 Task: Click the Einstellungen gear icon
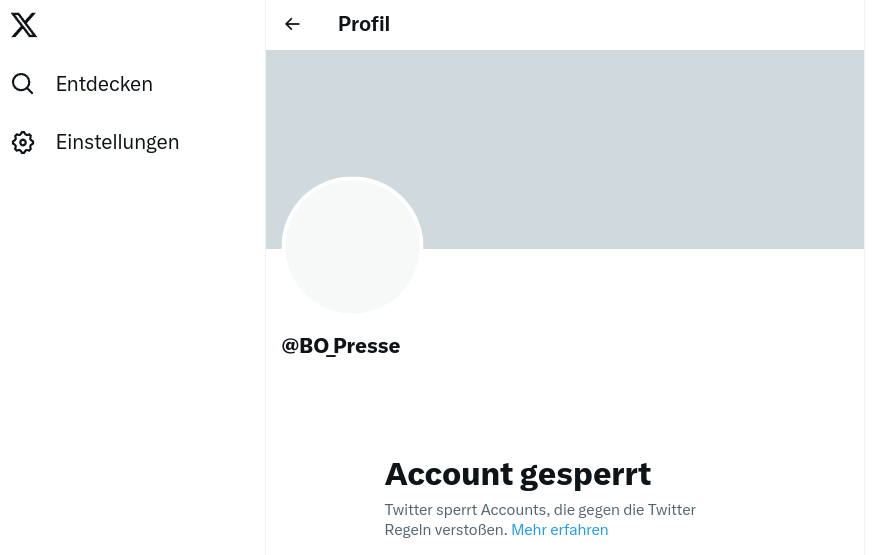(23, 142)
